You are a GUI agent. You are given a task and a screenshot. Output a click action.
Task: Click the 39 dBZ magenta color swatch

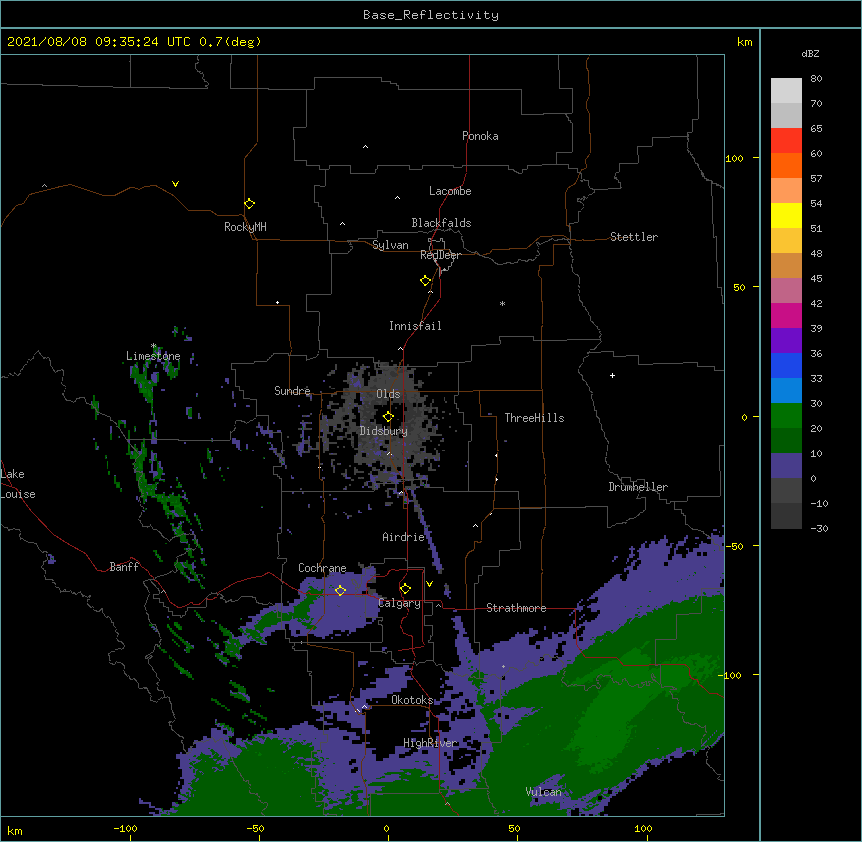coord(786,315)
